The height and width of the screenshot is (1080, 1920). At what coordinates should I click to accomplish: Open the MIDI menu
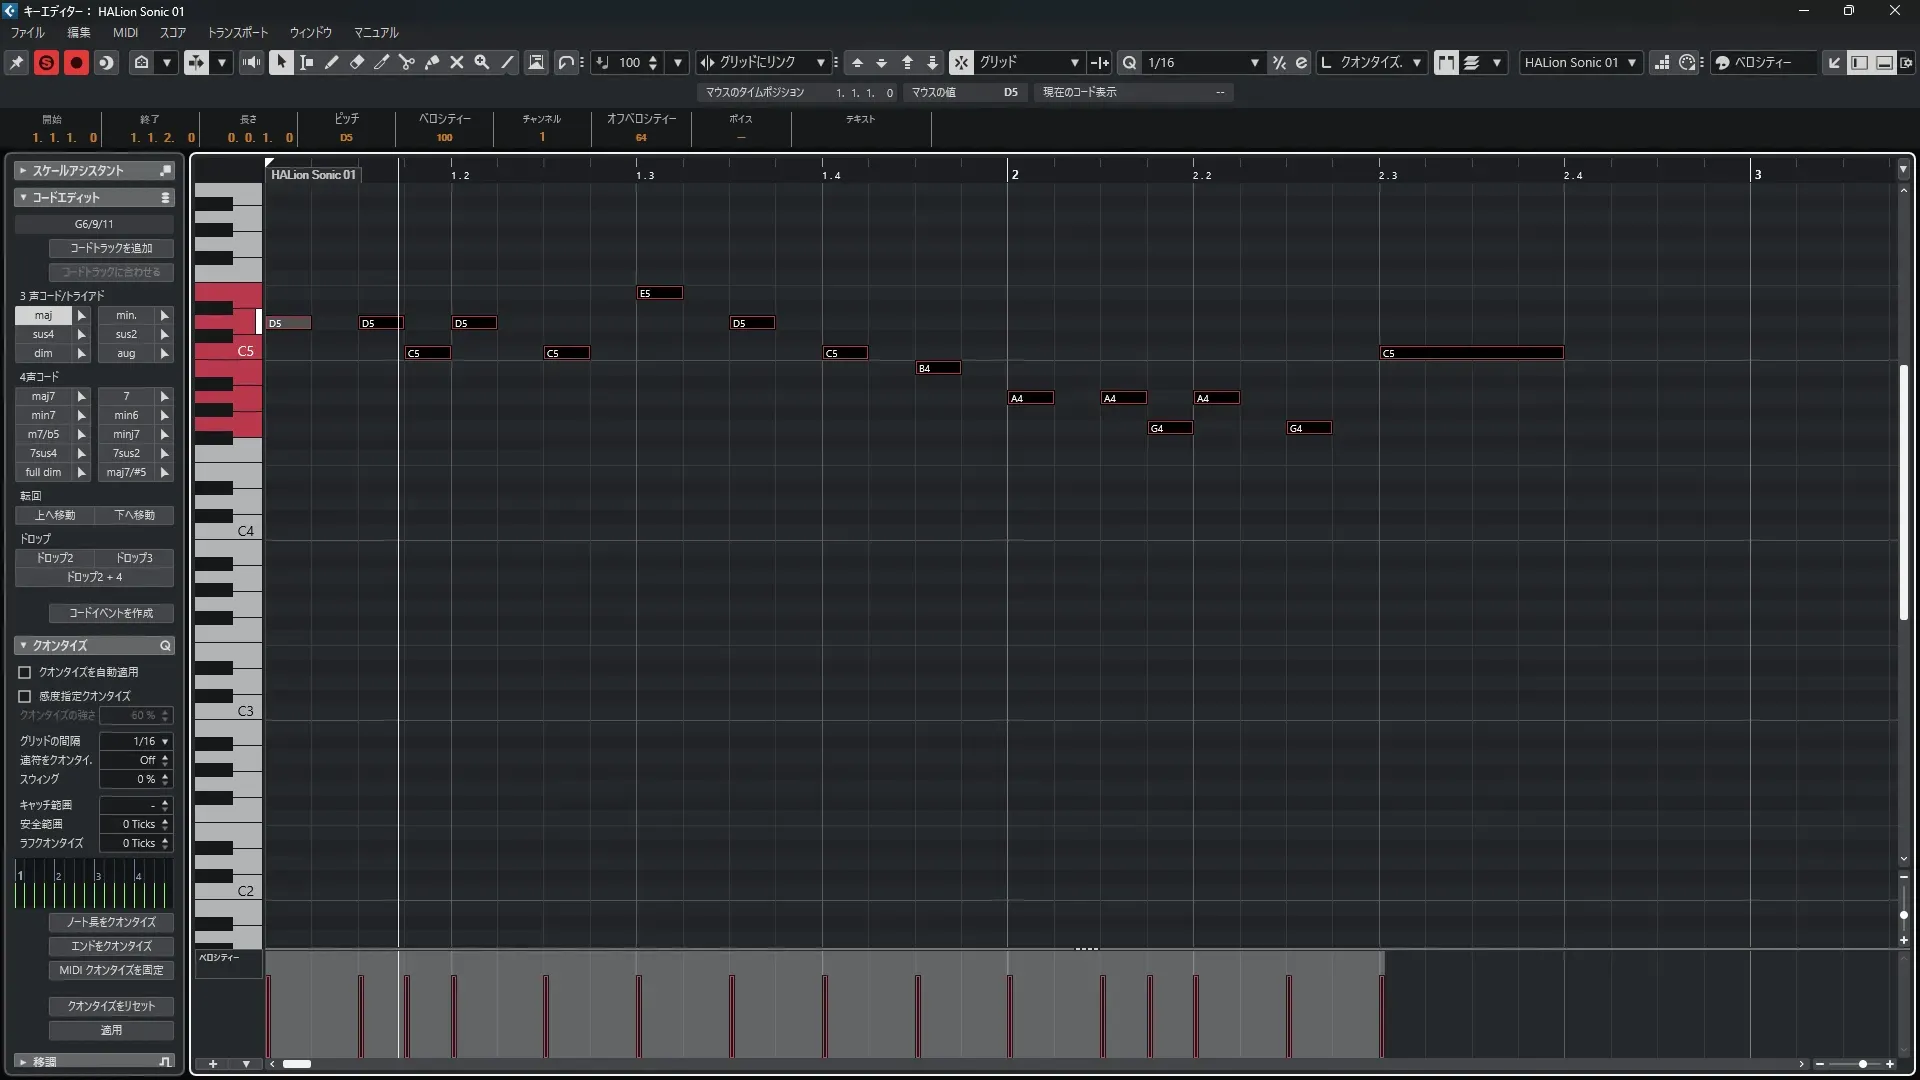[x=125, y=32]
